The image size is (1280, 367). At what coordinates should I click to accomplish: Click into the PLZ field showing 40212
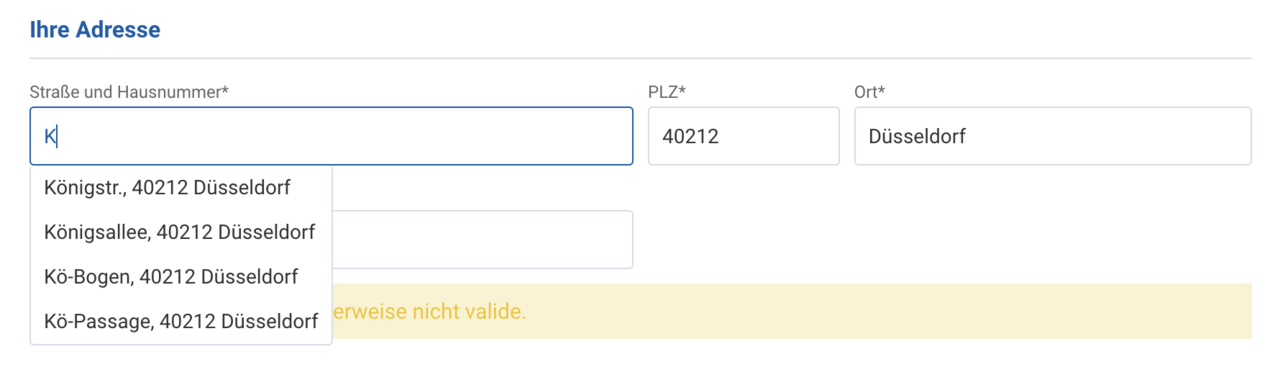743,136
